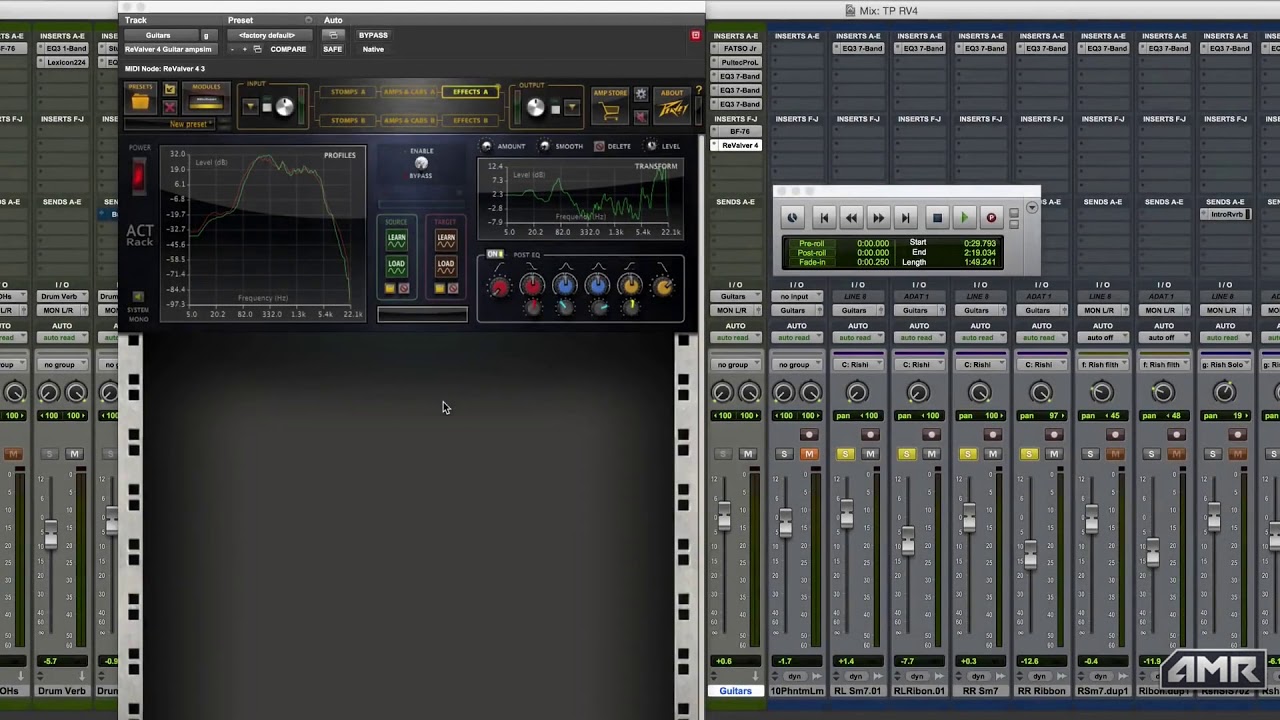
Task: Adjust the ReValver input level knob
Action: [284, 107]
